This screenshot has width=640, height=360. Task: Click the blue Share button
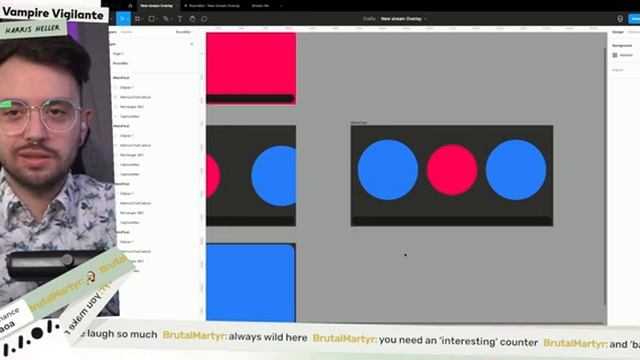click(634, 19)
